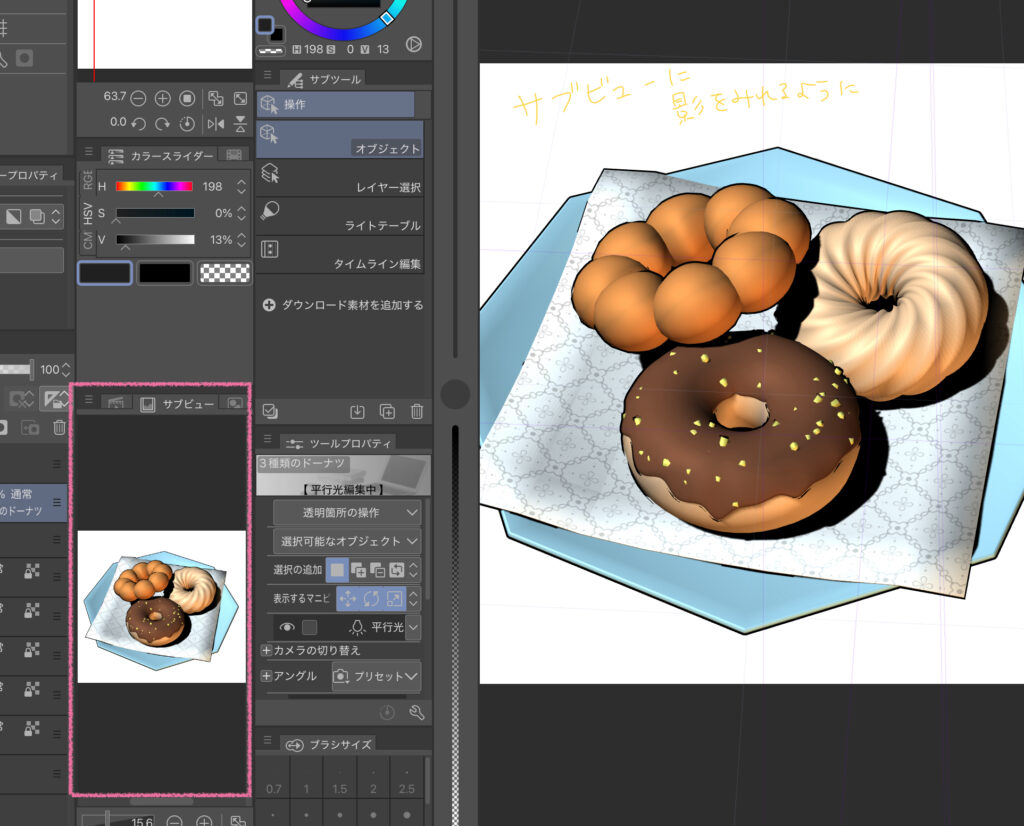1024x826 pixels.
Task: Open the 選択可能なオブジェクト dropdown
Action: pos(347,542)
